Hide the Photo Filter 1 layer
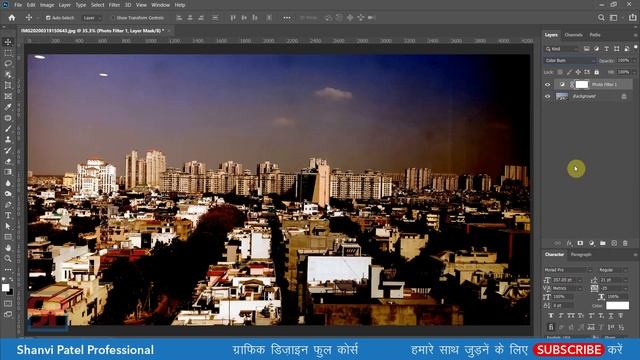This screenshot has width=640, height=360. point(548,84)
